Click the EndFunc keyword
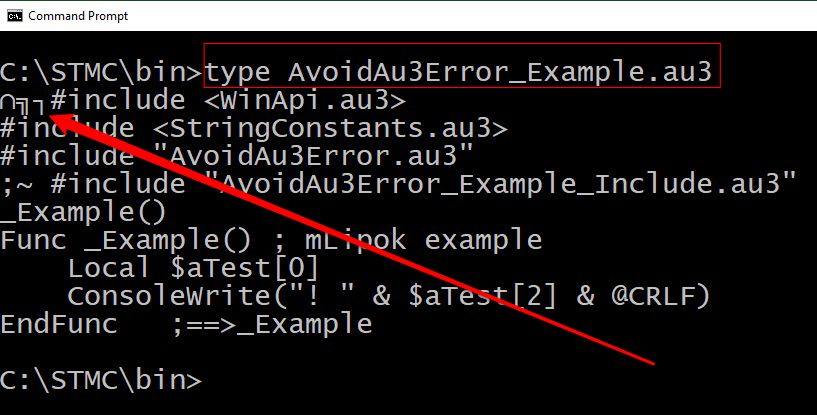 [x=58, y=324]
